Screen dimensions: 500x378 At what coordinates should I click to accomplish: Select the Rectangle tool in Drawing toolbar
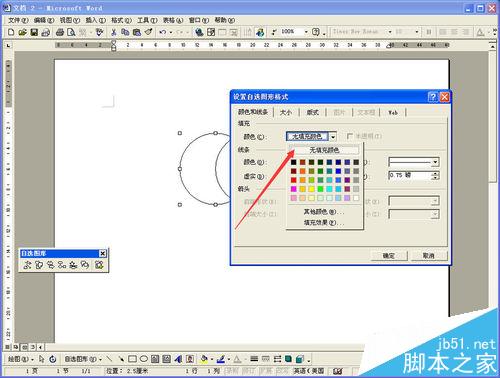[x=132, y=359]
